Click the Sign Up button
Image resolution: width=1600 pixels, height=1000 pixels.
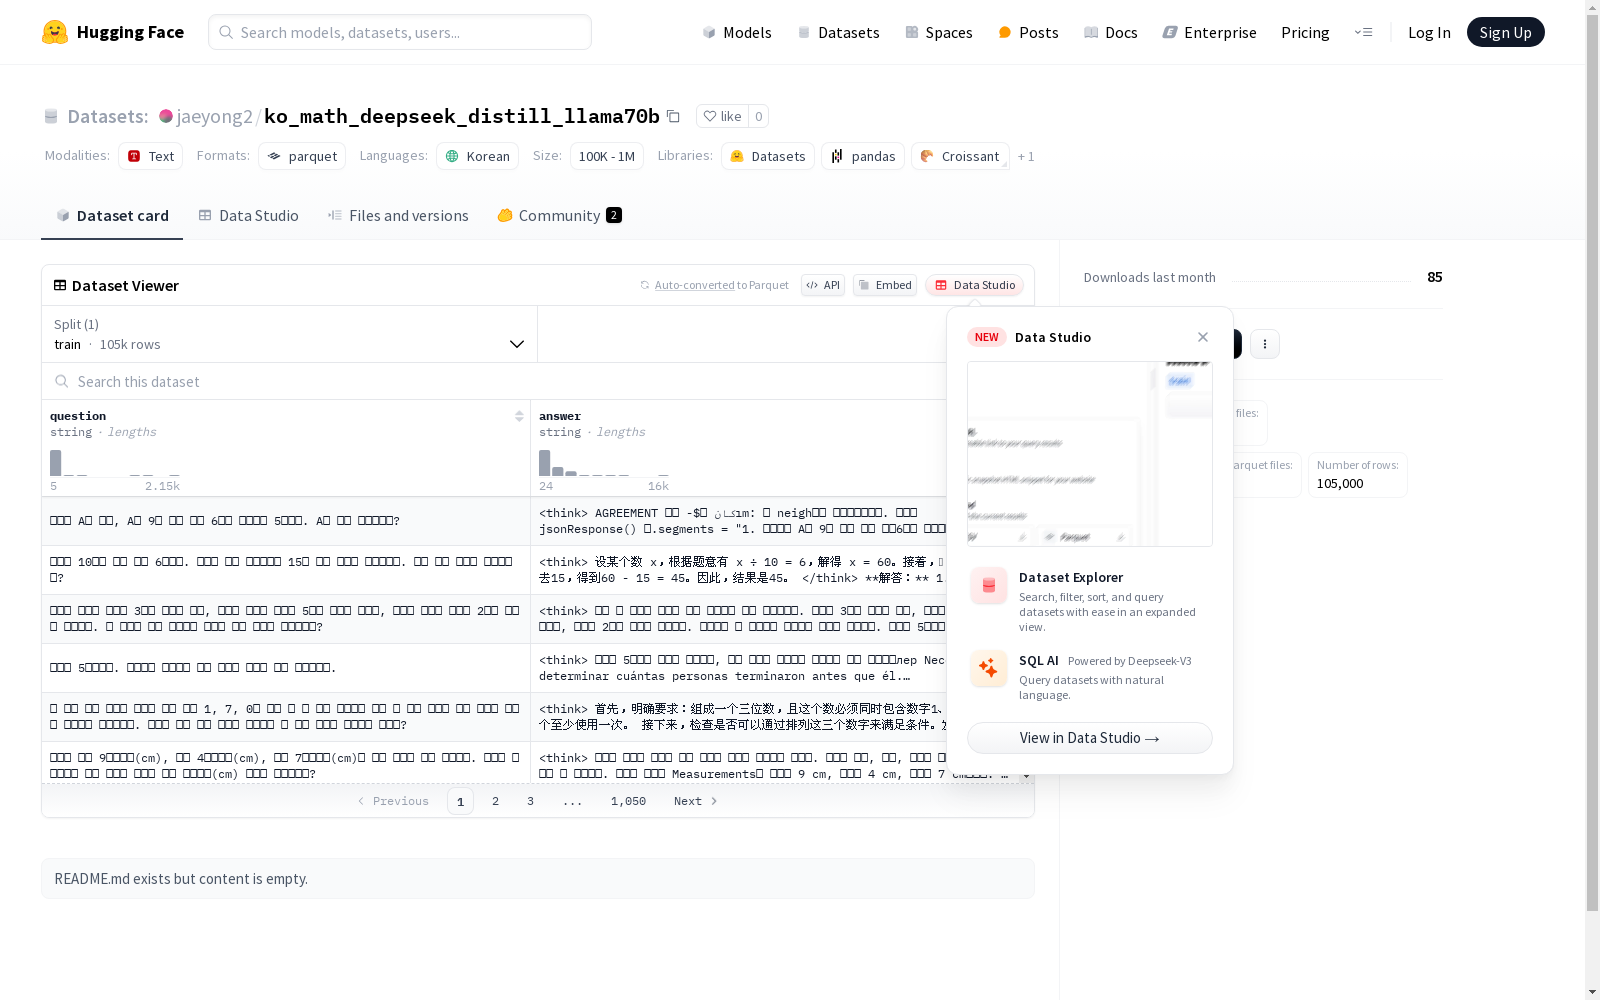[1505, 32]
